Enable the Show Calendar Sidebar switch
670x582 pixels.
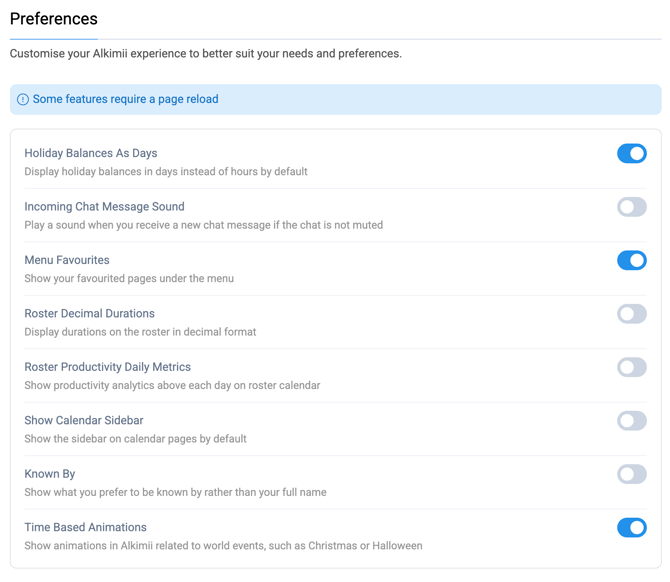(631, 421)
